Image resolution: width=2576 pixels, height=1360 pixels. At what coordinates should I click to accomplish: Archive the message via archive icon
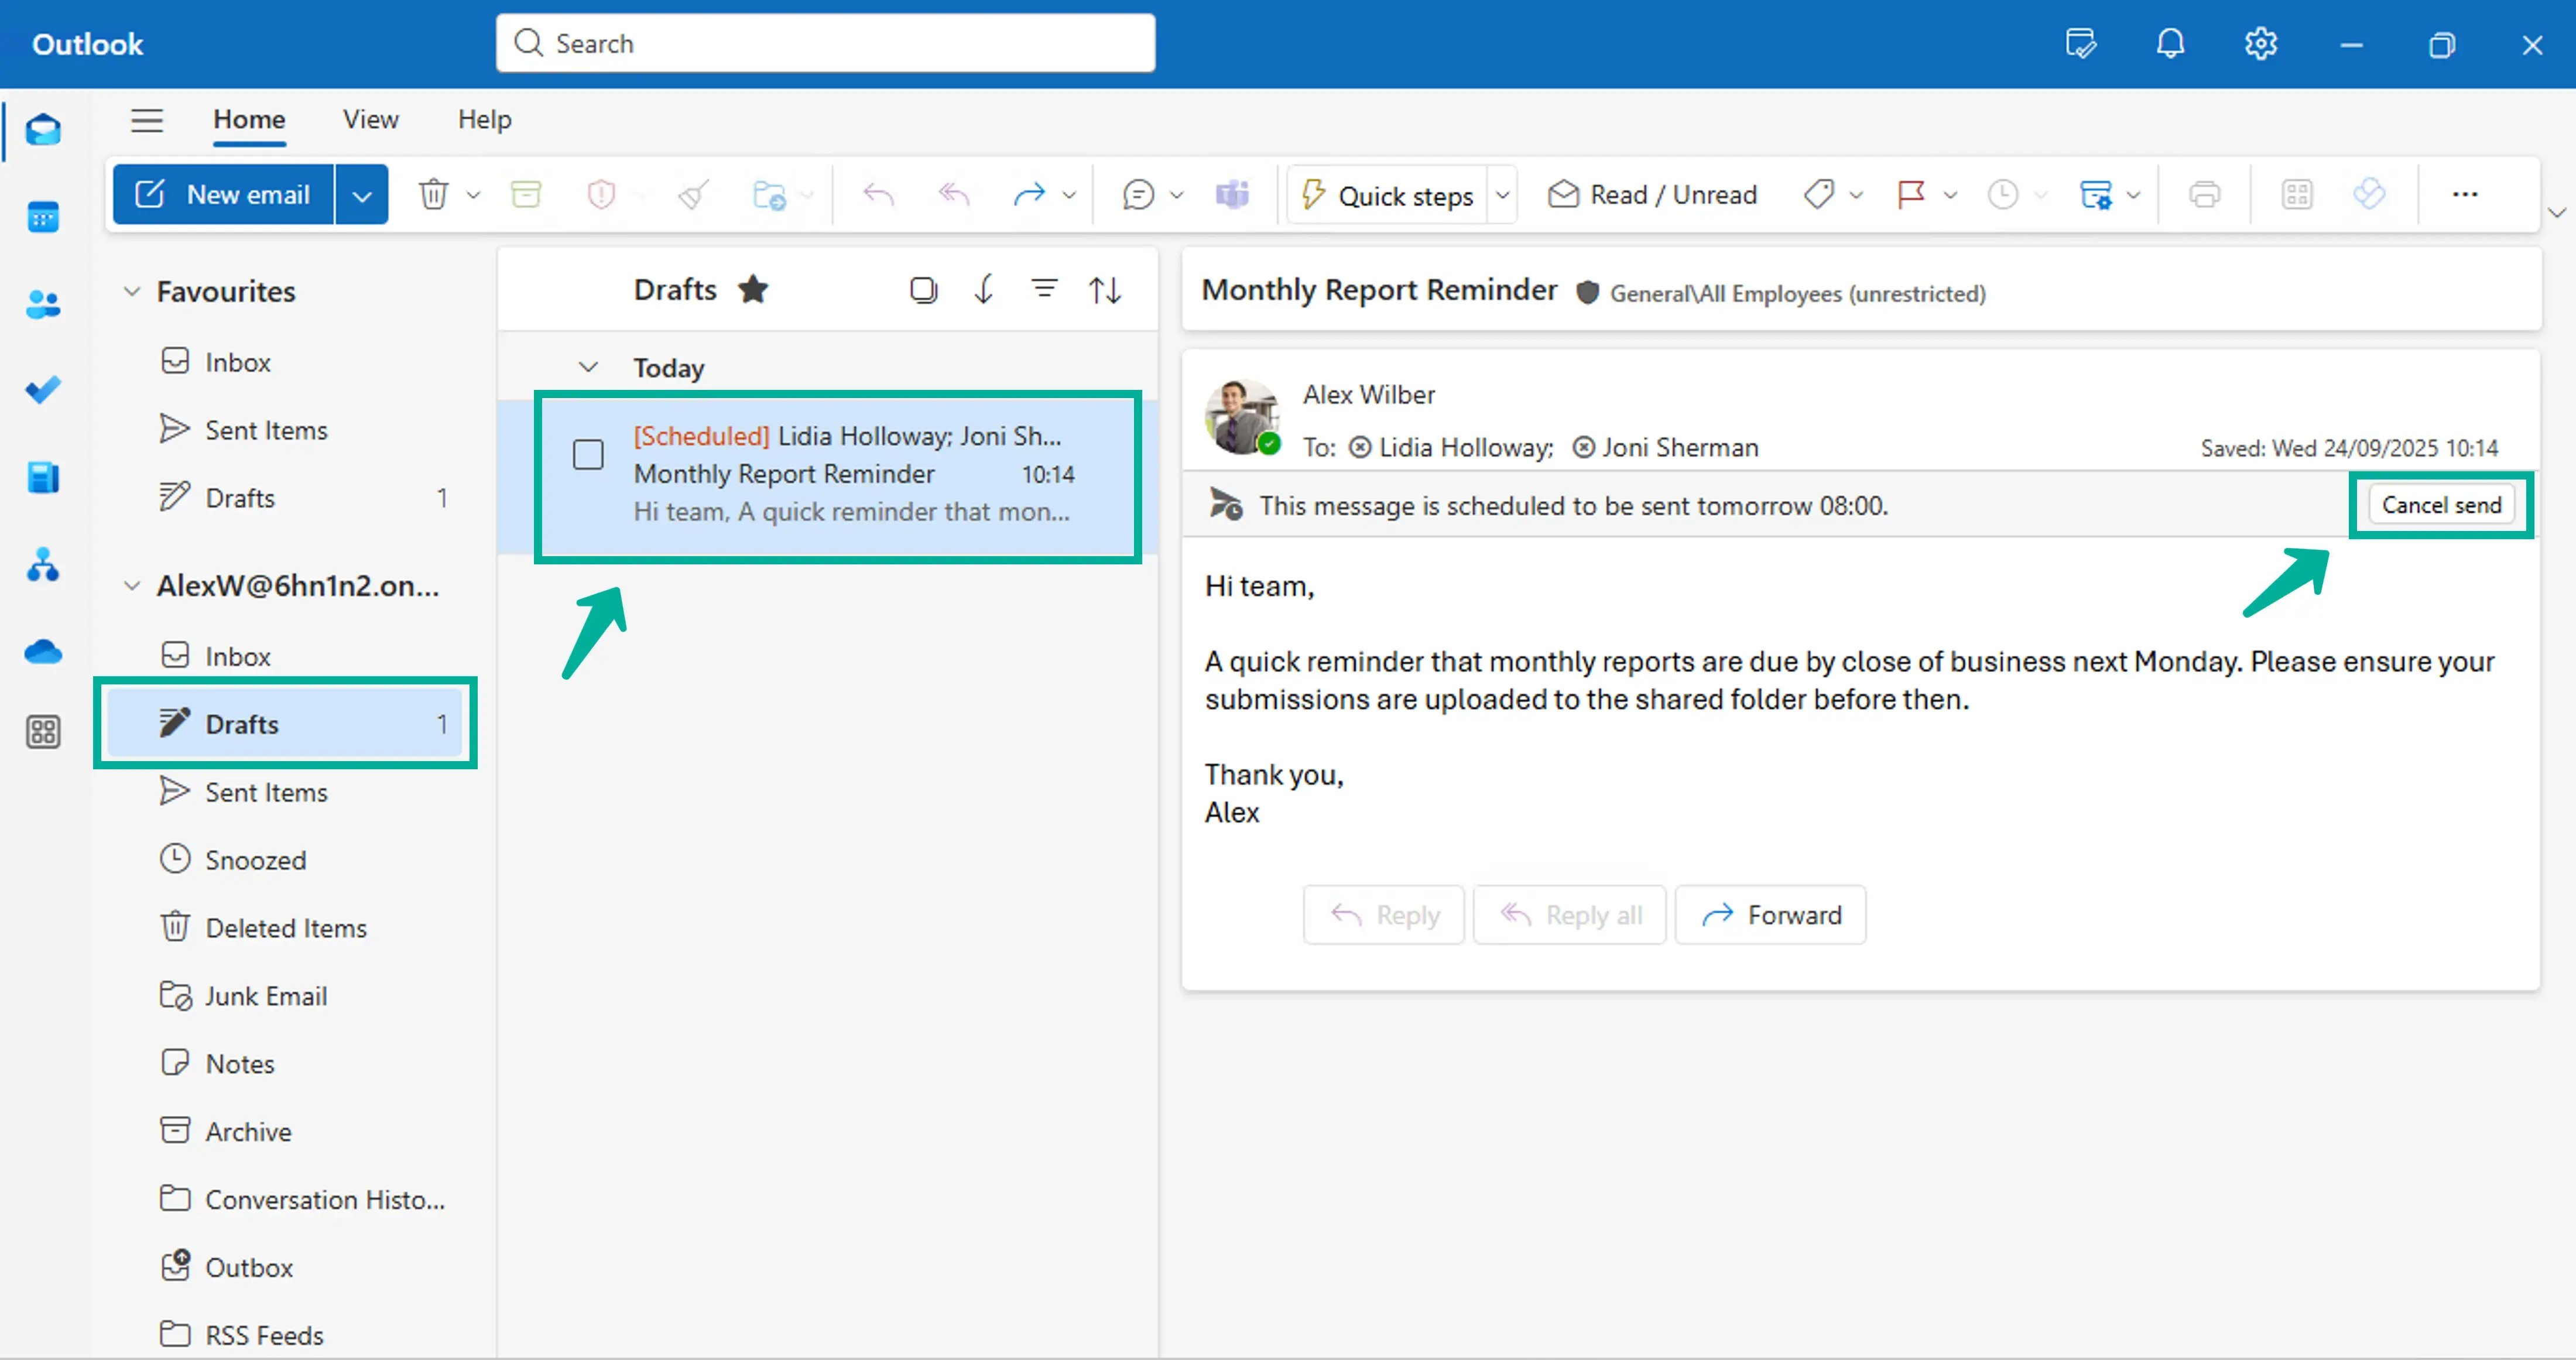pyautogui.click(x=526, y=194)
